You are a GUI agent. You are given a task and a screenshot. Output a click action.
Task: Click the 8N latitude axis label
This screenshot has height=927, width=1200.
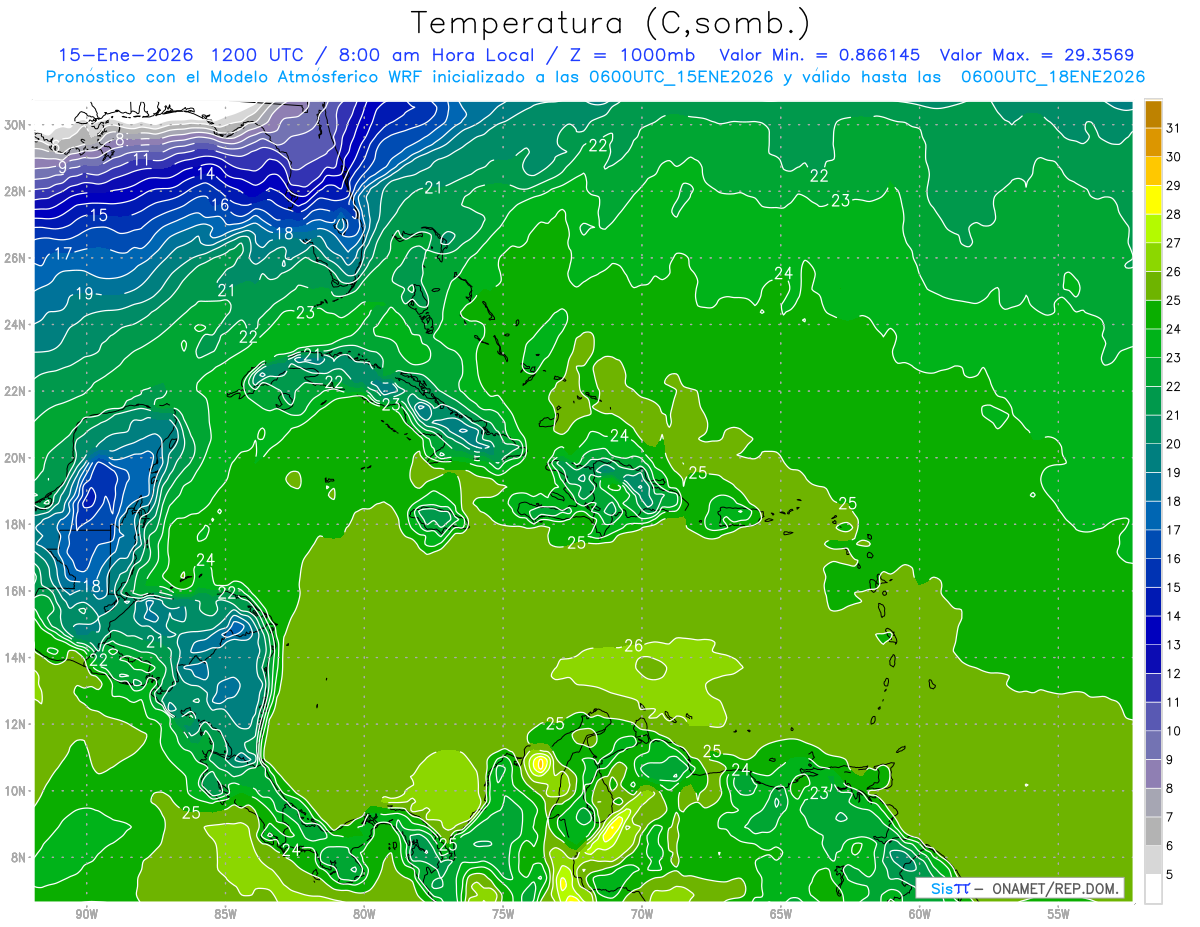pos(19,857)
